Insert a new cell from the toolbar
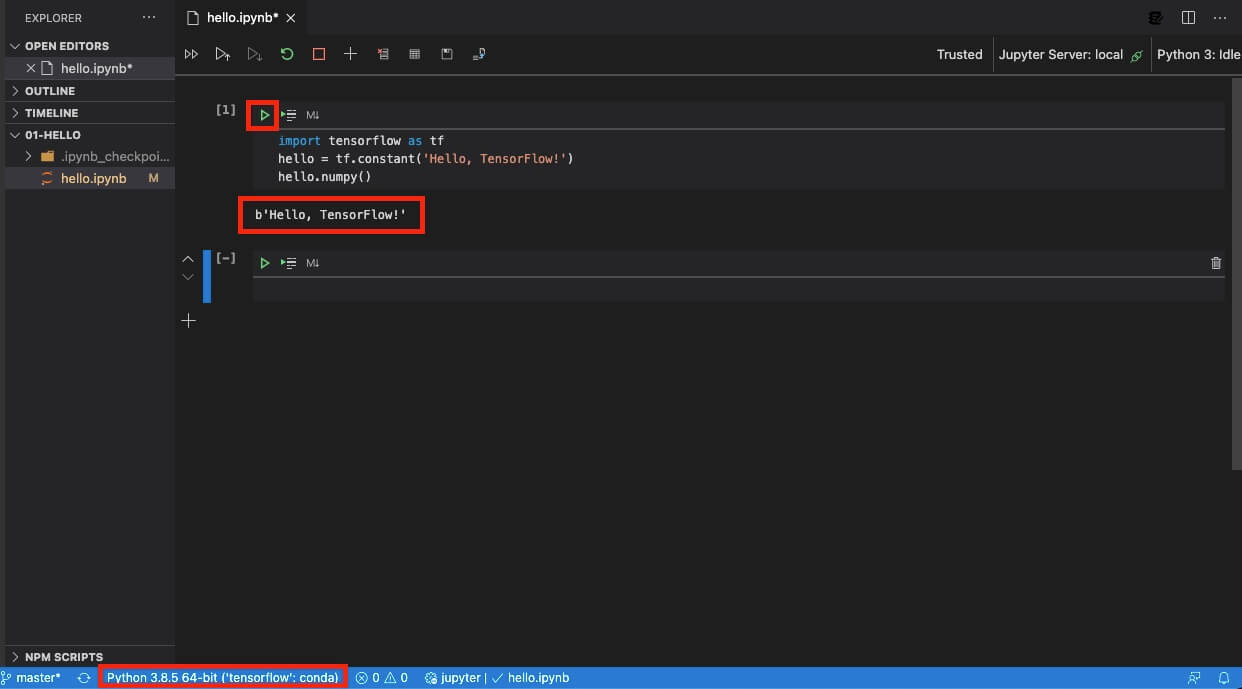 pos(351,54)
